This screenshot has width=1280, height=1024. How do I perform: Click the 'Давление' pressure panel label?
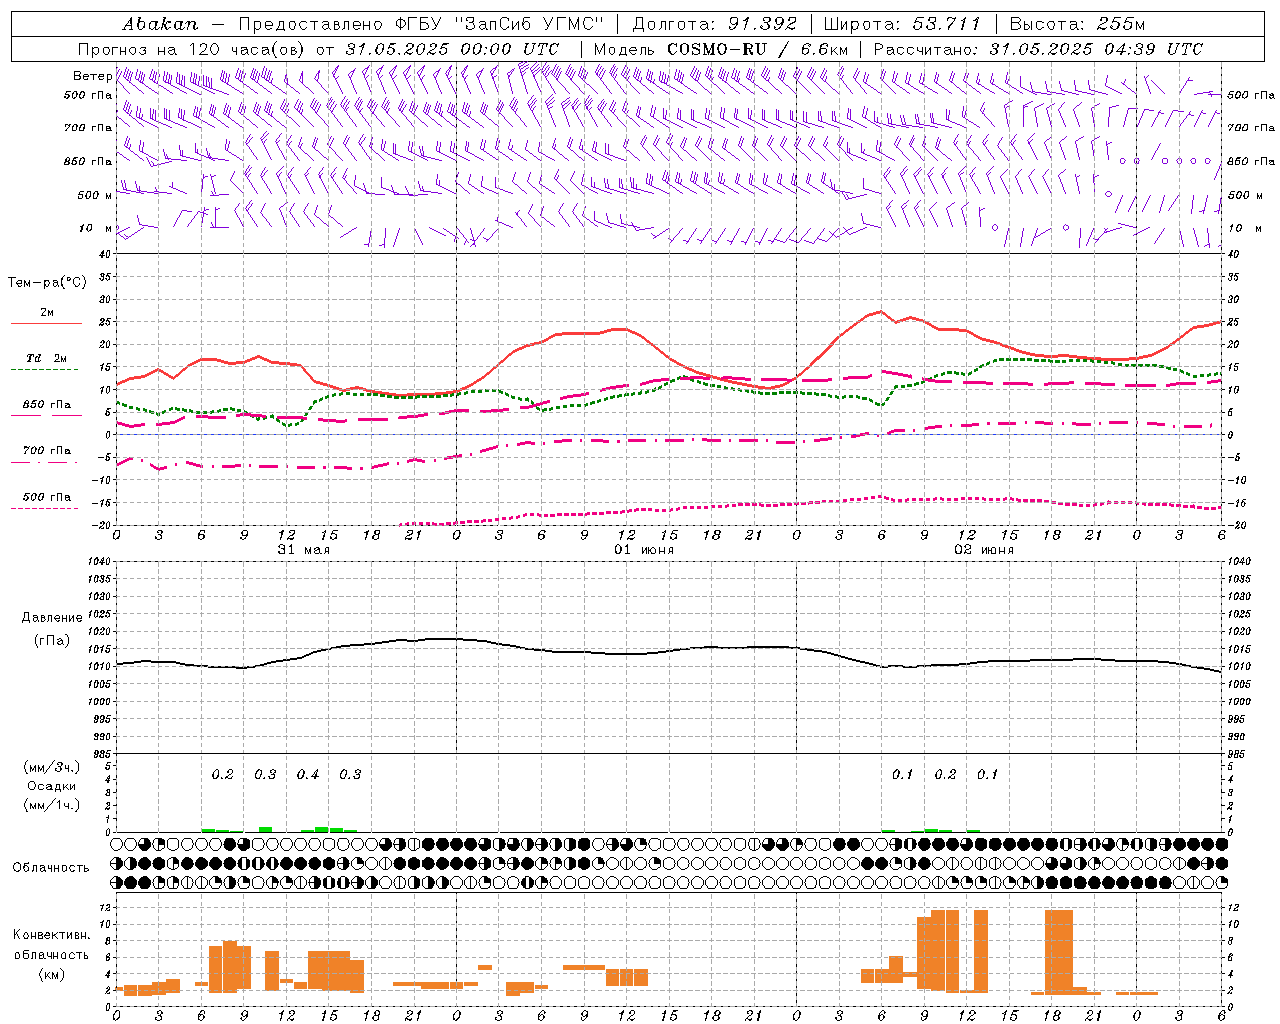pyautogui.click(x=51, y=618)
